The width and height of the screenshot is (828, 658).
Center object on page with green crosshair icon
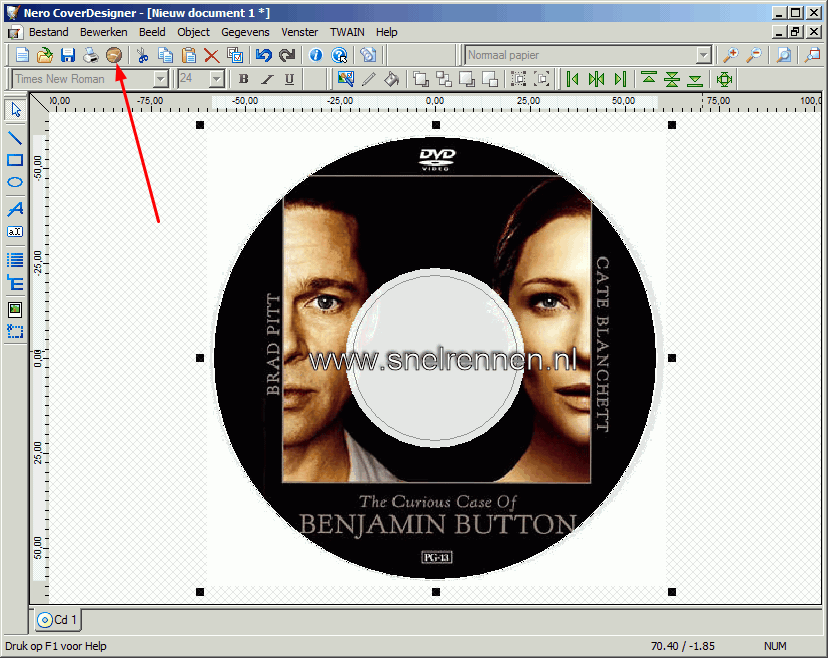tap(724, 79)
